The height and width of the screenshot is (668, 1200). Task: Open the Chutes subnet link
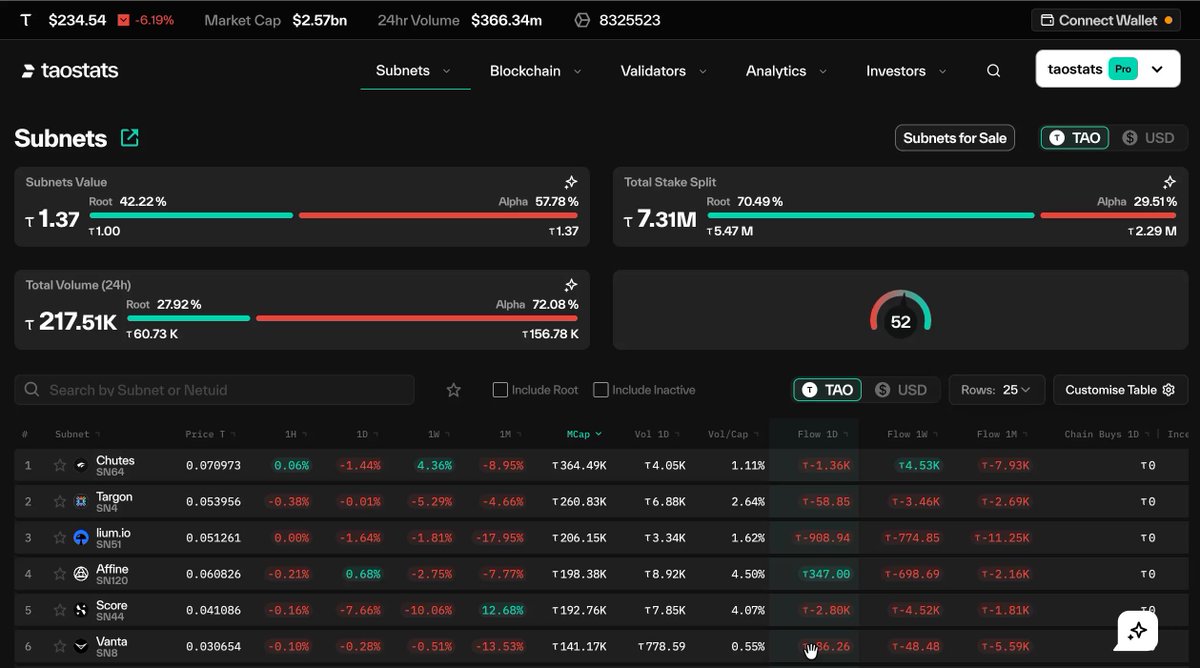coord(115,461)
